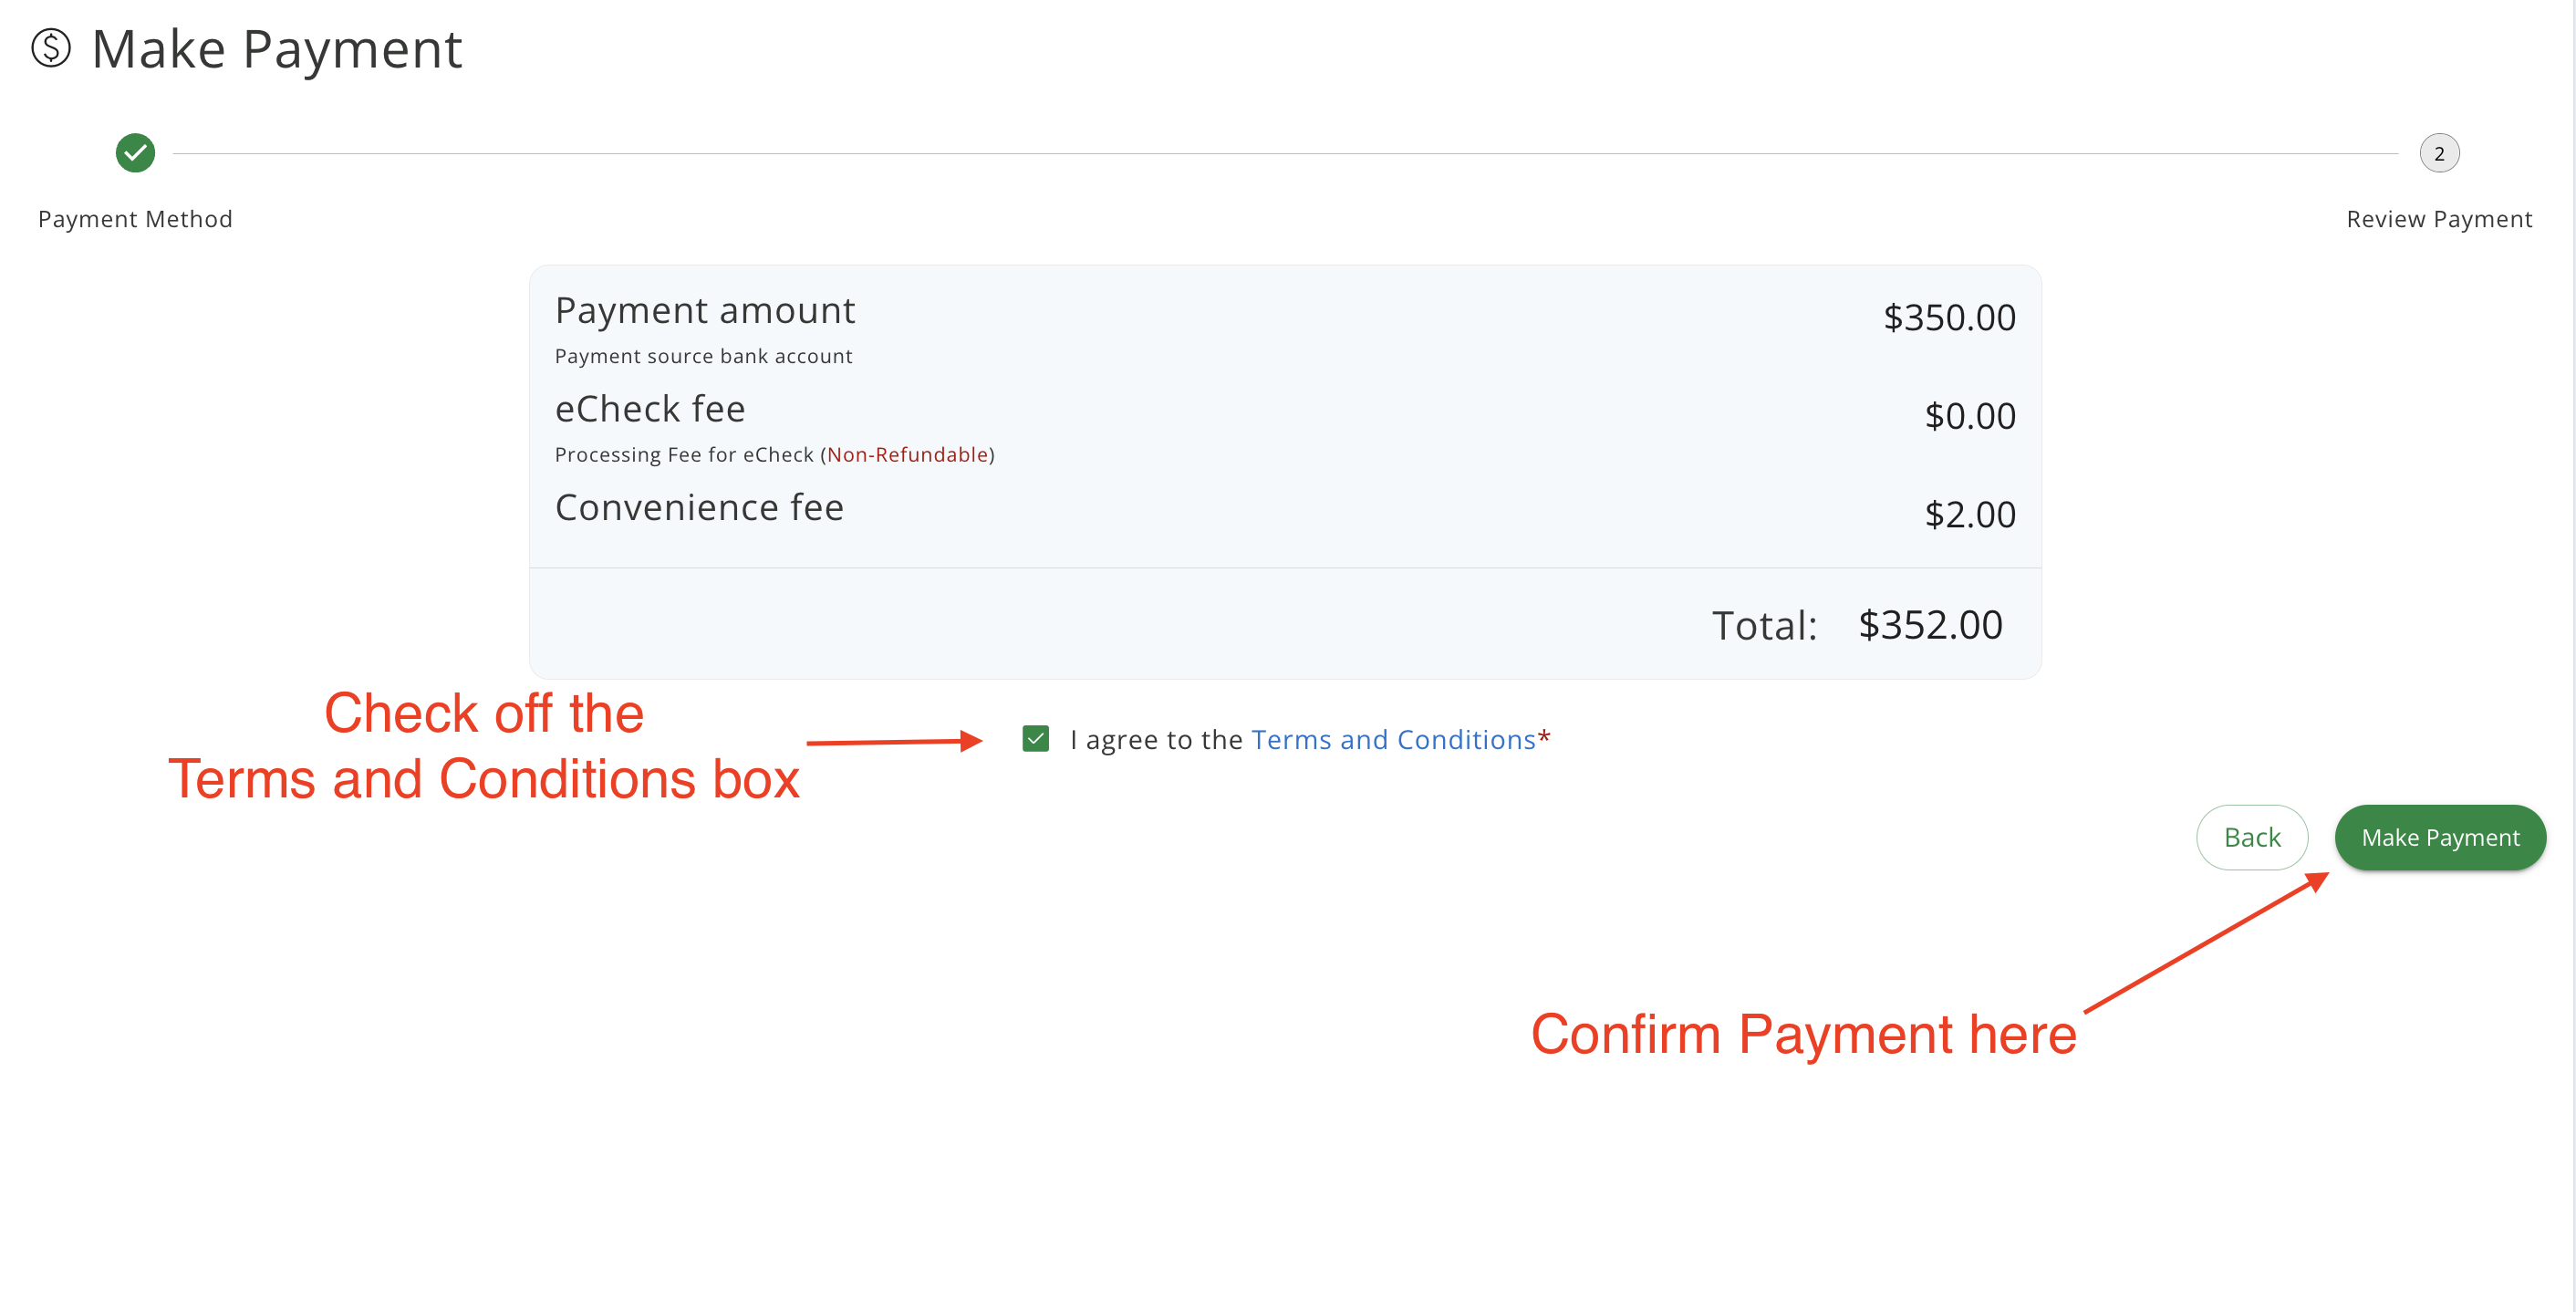
Task: Click the Make Payment page heading
Action: [277, 49]
